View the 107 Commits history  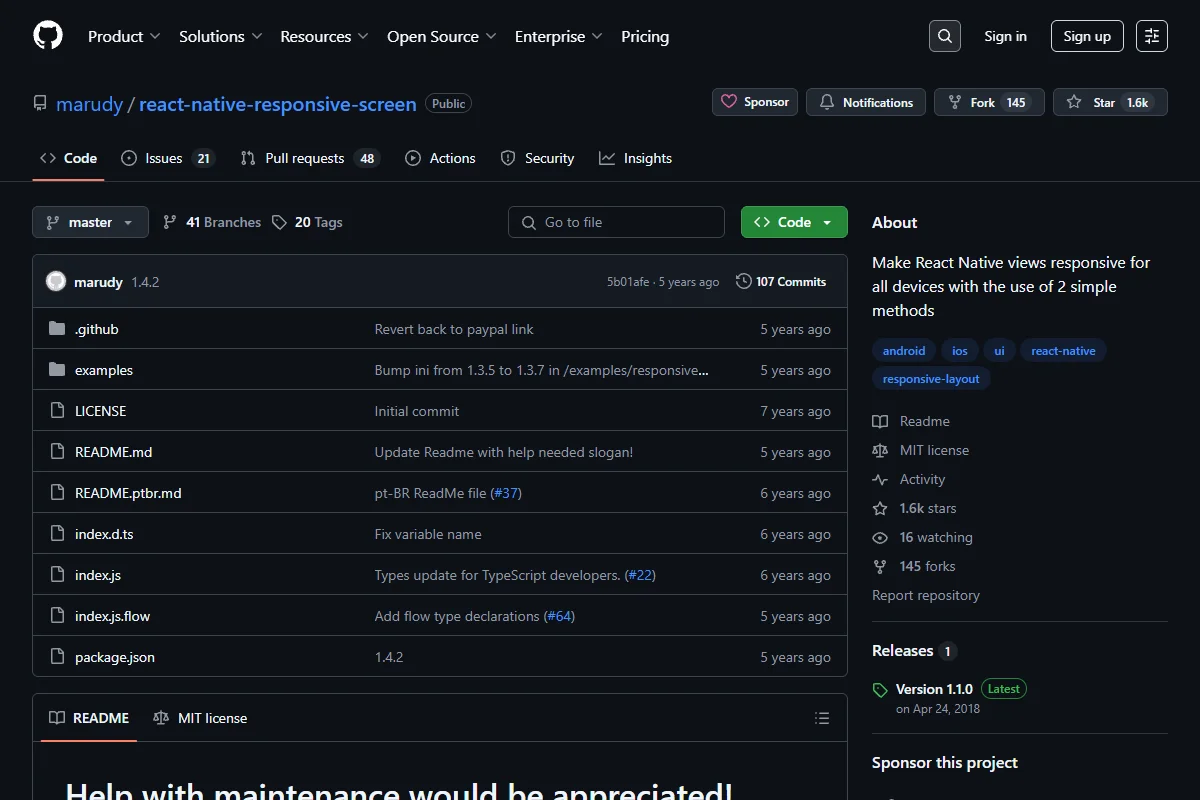click(781, 282)
